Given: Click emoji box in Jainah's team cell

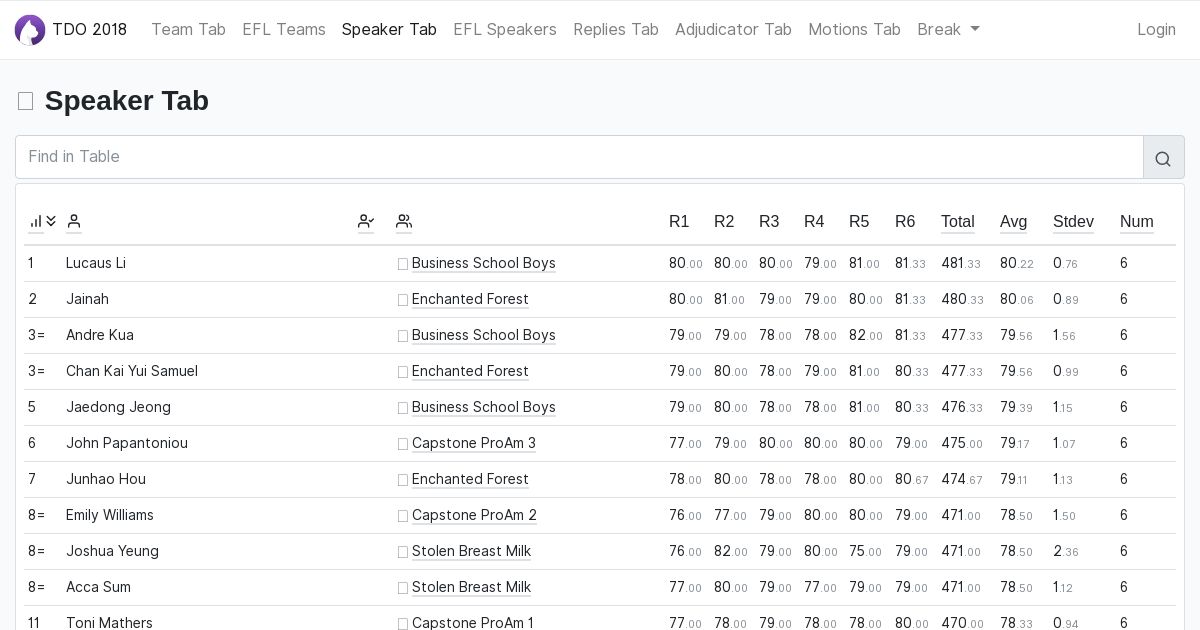Looking at the screenshot, I should 403,300.
